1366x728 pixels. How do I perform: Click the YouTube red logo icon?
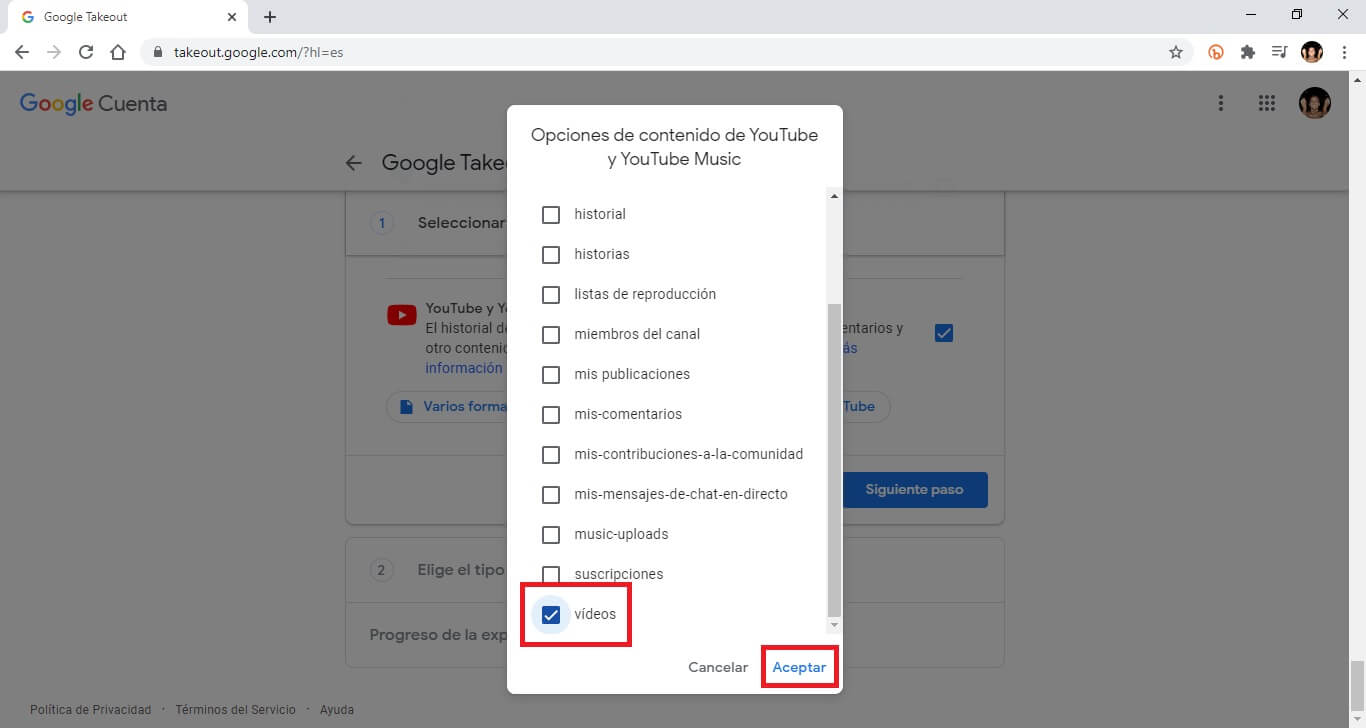[x=402, y=316]
